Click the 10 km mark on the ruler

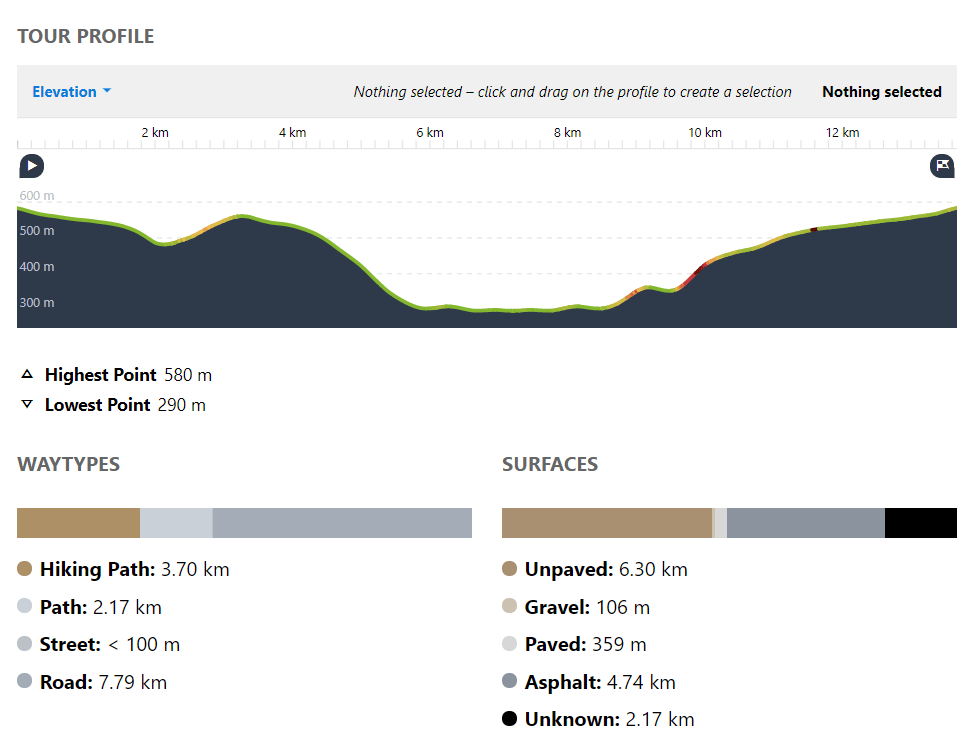pyautogui.click(x=705, y=133)
